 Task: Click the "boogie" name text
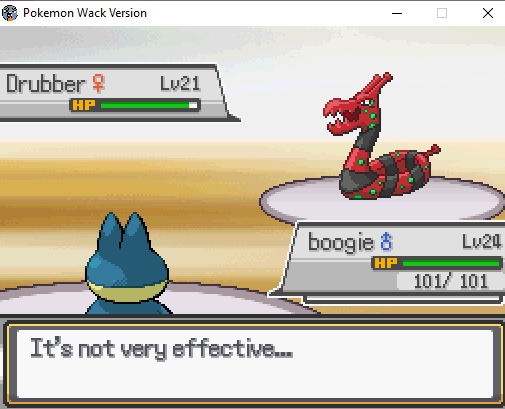pyautogui.click(x=341, y=242)
